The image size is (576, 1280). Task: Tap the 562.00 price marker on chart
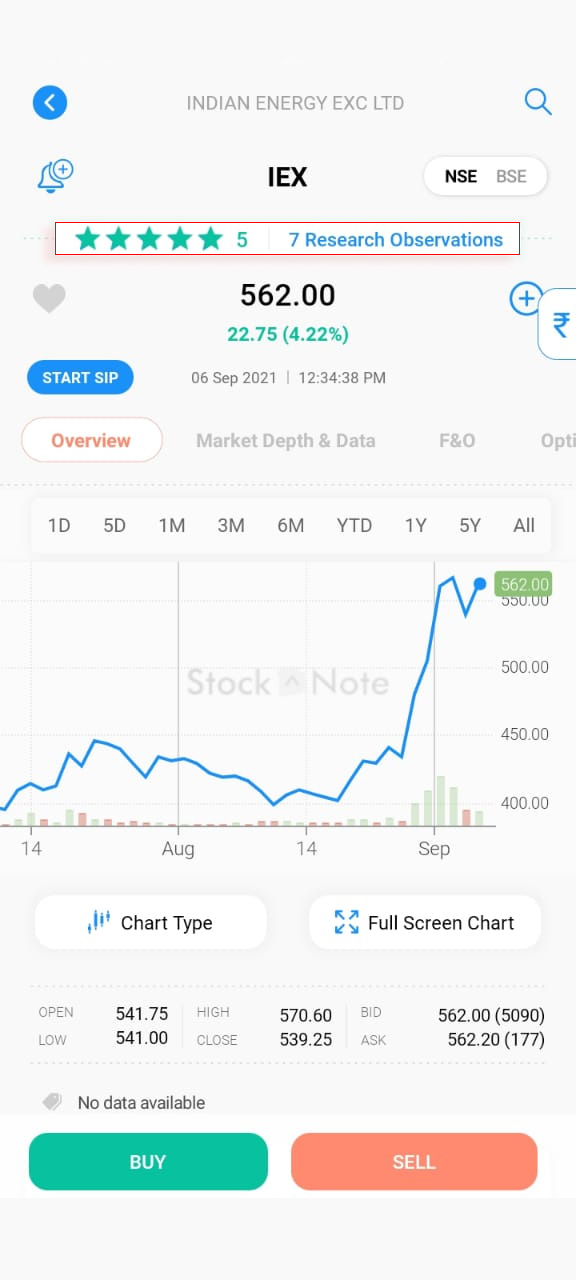click(522, 583)
